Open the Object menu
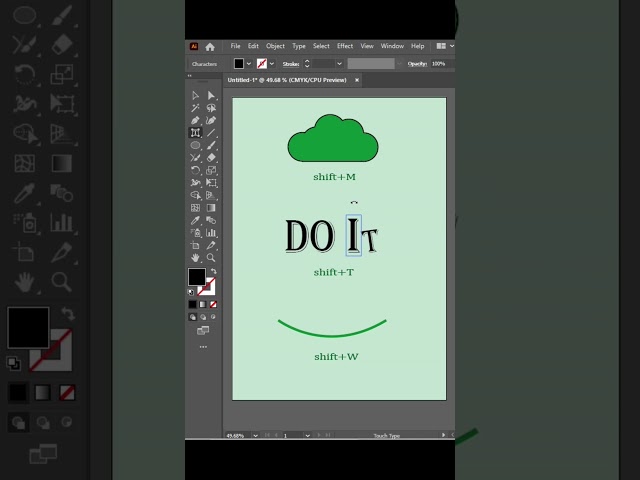Image resolution: width=640 pixels, height=480 pixels. tap(276, 46)
